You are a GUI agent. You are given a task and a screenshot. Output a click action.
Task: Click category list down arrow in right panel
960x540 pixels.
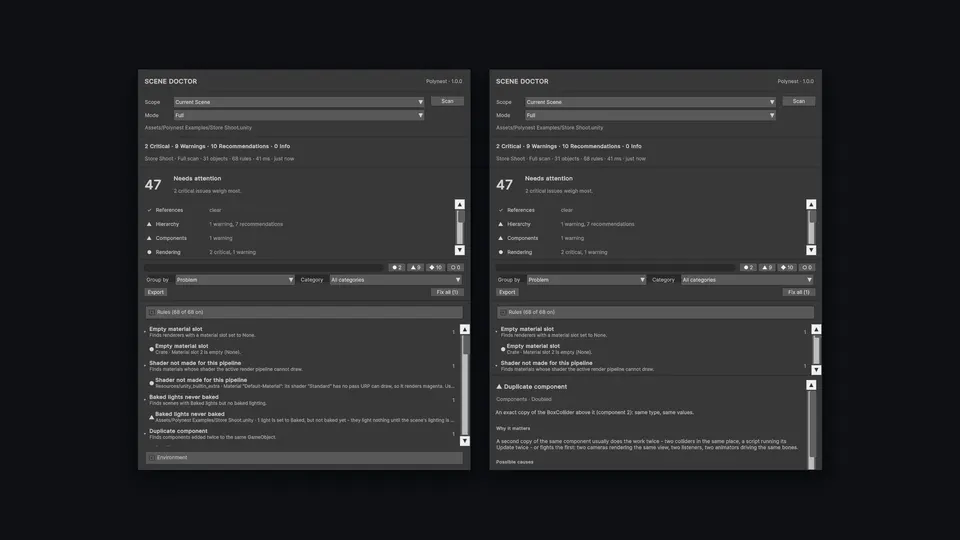pyautogui.click(x=811, y=250)
